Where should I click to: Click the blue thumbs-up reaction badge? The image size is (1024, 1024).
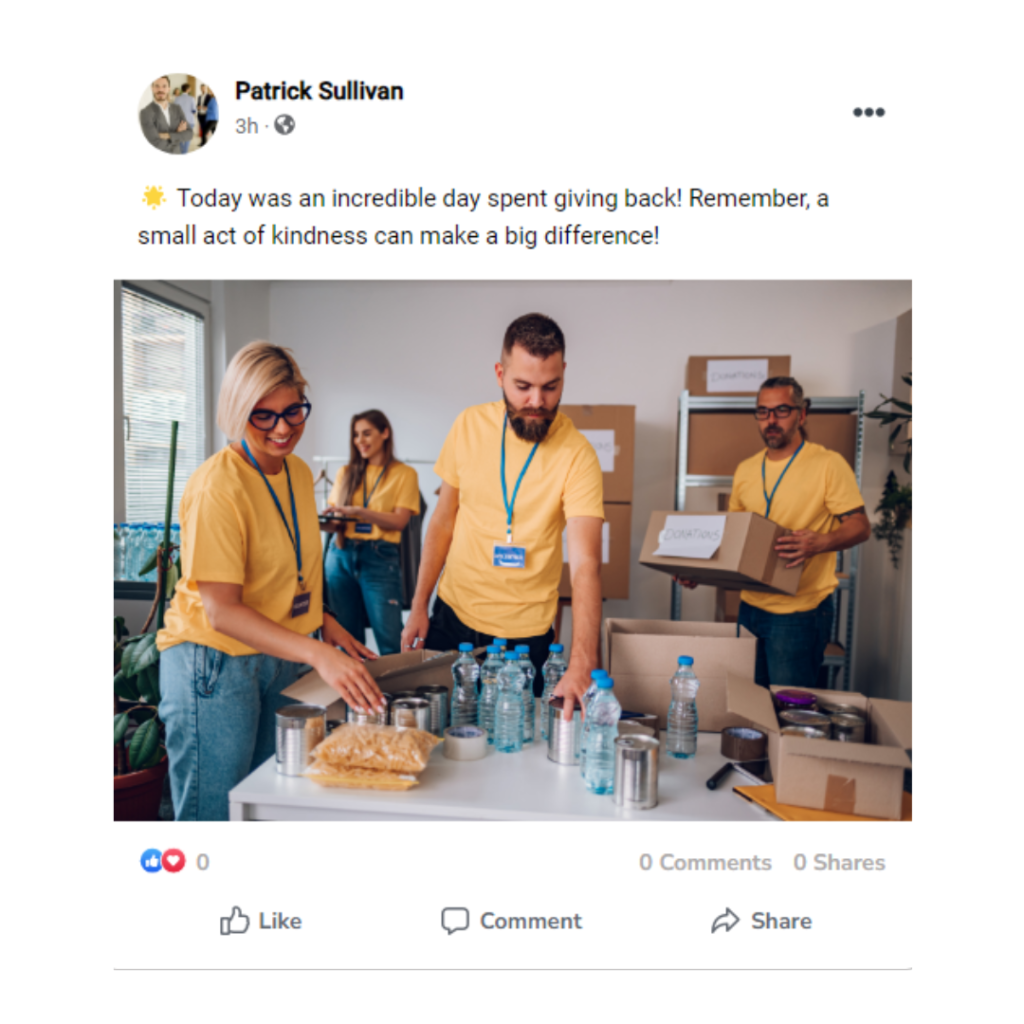(151, 861)
